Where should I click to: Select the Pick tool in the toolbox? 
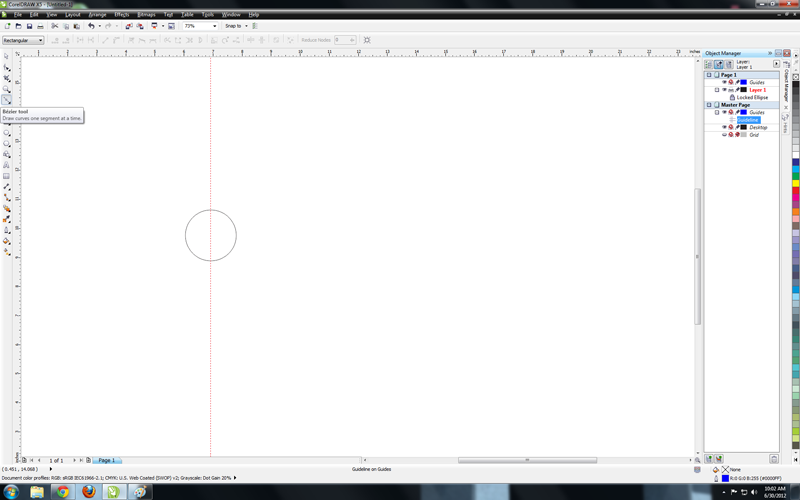(7, 56)
